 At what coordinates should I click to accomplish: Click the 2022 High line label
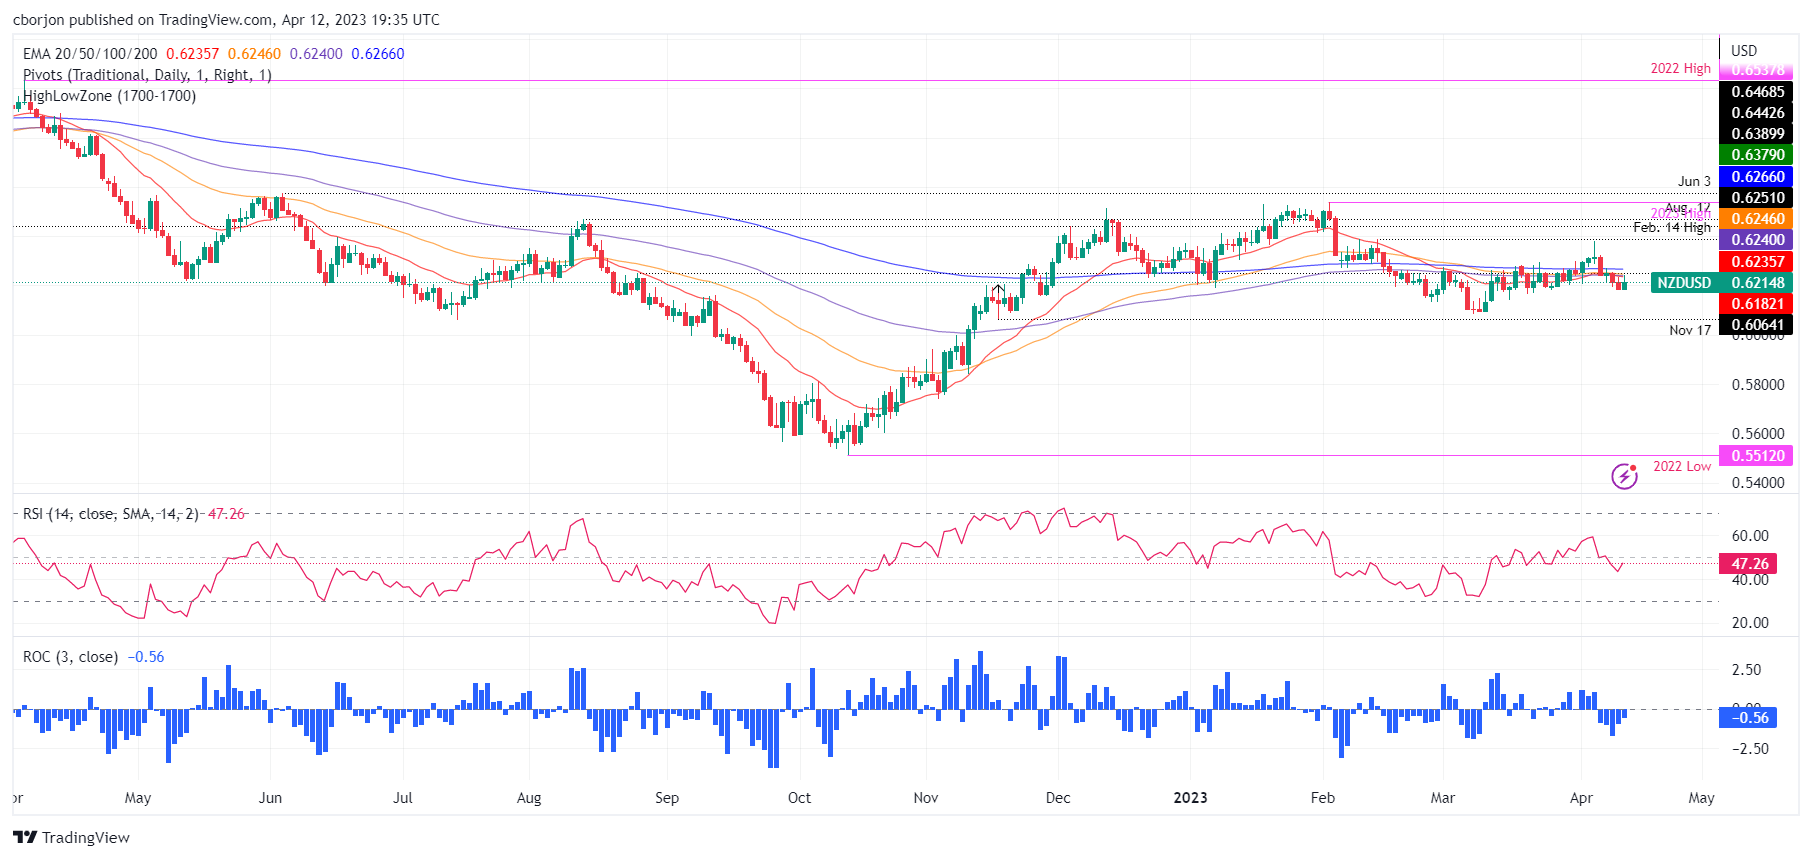pyautogui.click(x=1680, y=69)
